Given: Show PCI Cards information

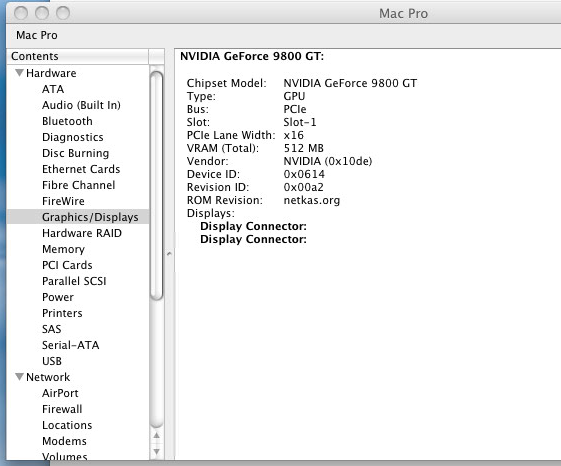Looking at the screenshot, I should [67, 265].
